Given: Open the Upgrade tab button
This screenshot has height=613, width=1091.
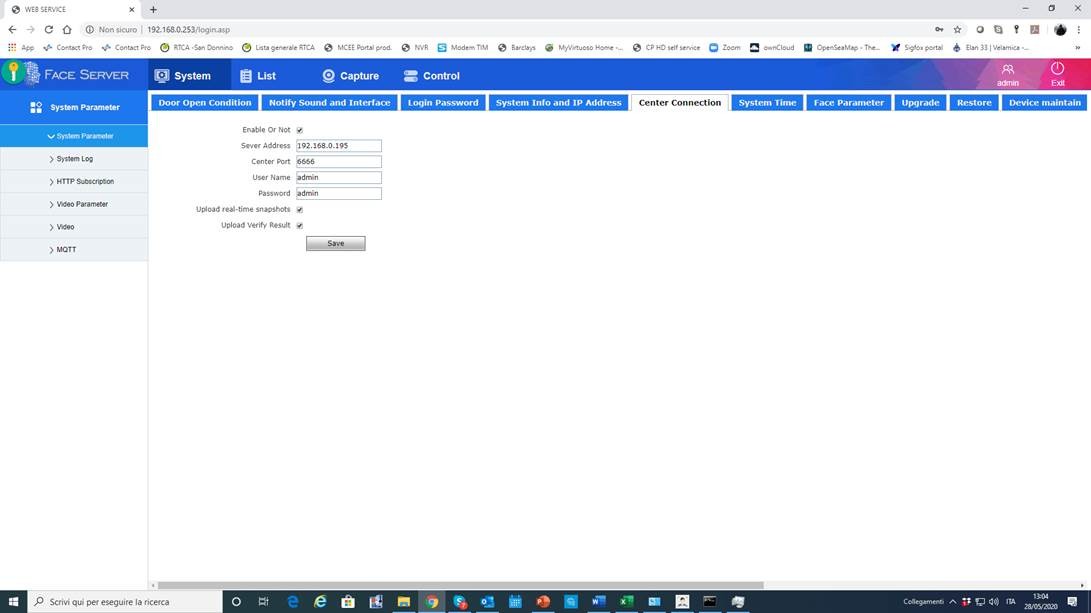Looking at the screenshot, I should click(x=920, y=103).
